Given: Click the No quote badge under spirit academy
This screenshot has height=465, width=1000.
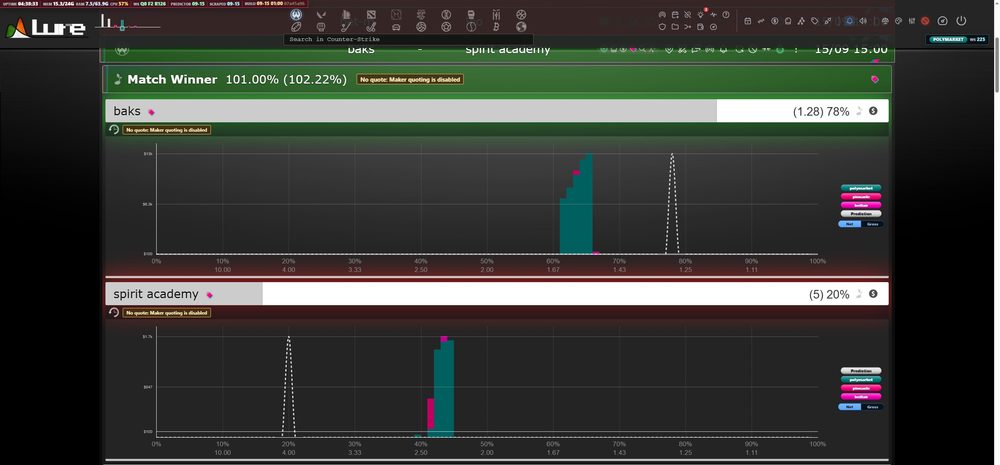Looking at the screenshot, I should point(166,313).
